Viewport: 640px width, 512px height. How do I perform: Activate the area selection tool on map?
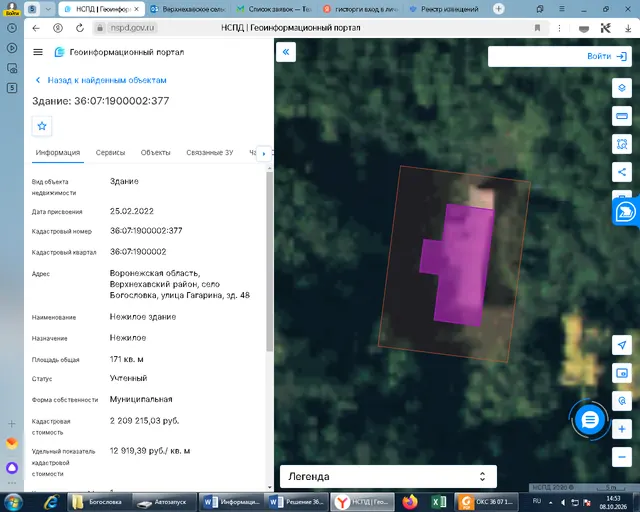(x=622, y=144)
